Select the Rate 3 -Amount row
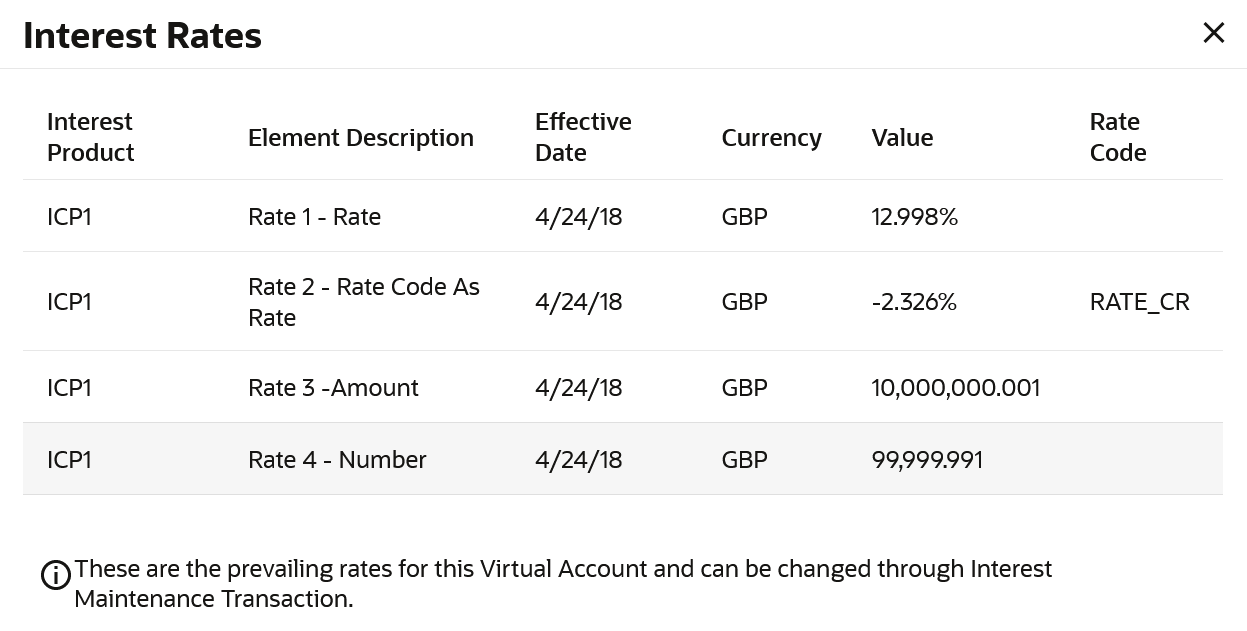This screenshot has height=631, width=1247. 333,388
